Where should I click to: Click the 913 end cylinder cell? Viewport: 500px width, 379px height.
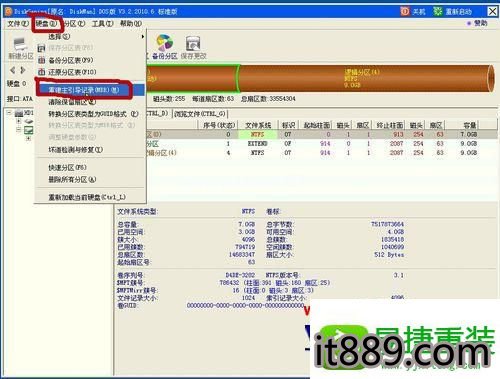pos(398,134)
